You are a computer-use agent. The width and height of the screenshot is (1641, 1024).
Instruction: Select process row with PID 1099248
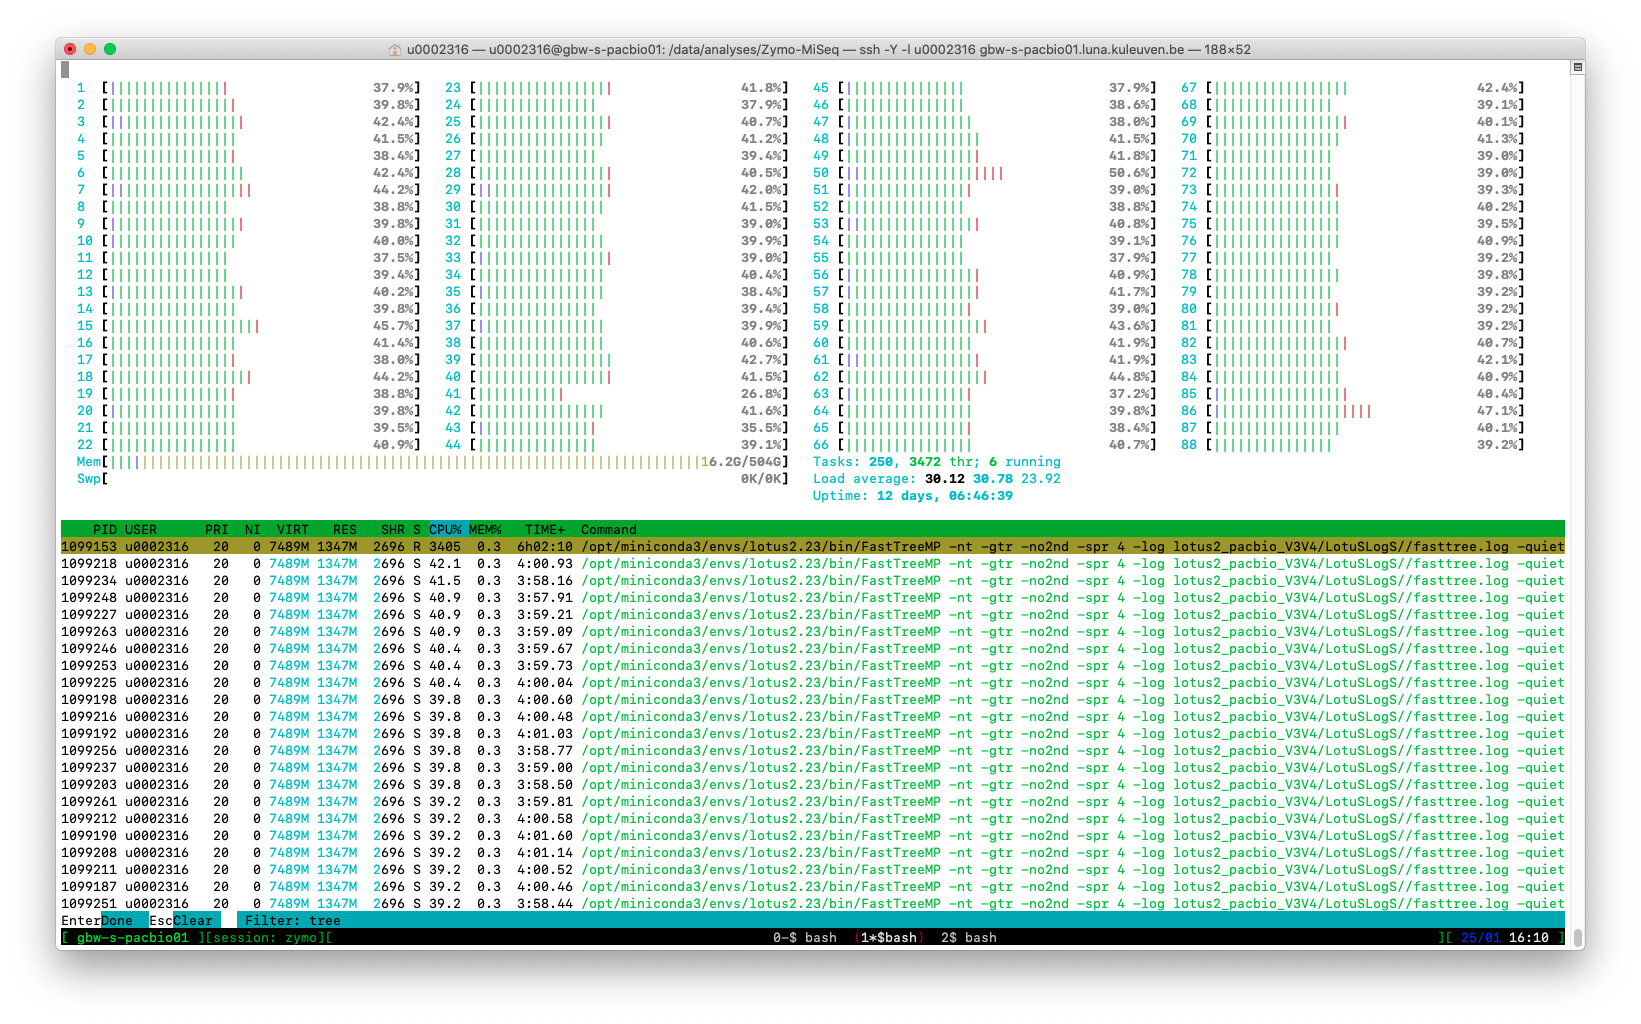[x=813, y=598]
